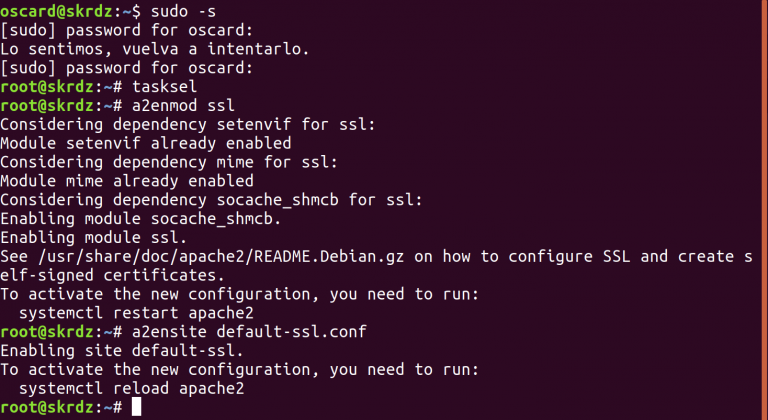Click the 'sudo -s' command text
The image size is (768, 420).
[183, 11]
